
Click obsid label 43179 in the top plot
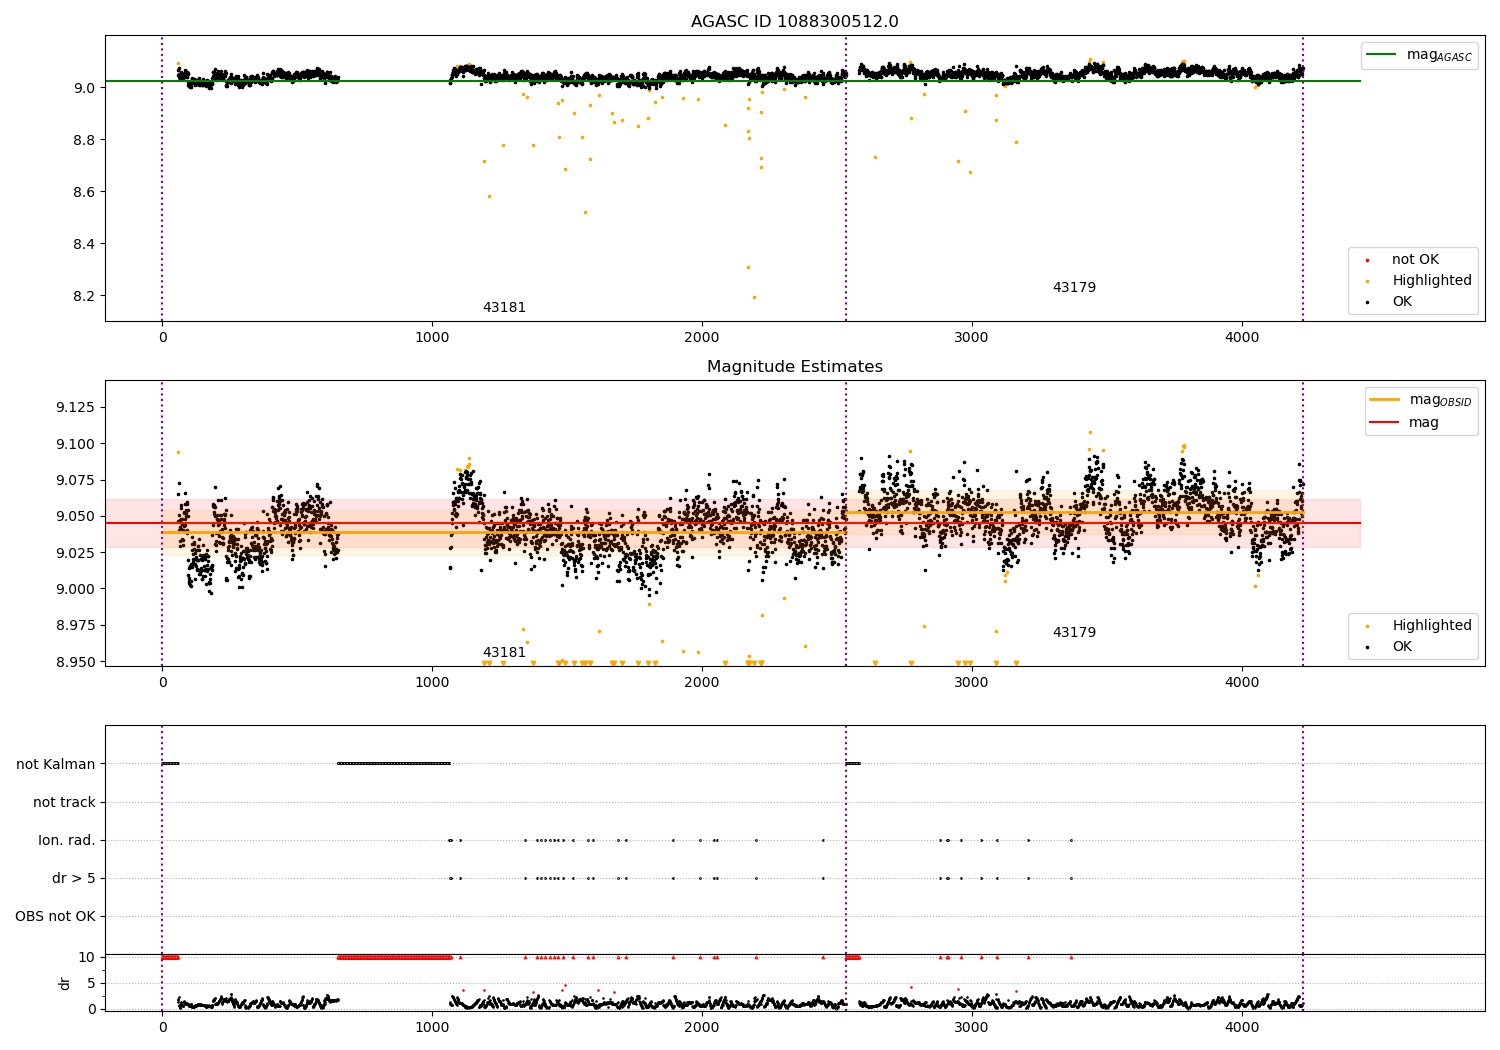[x=1074, y=288]
